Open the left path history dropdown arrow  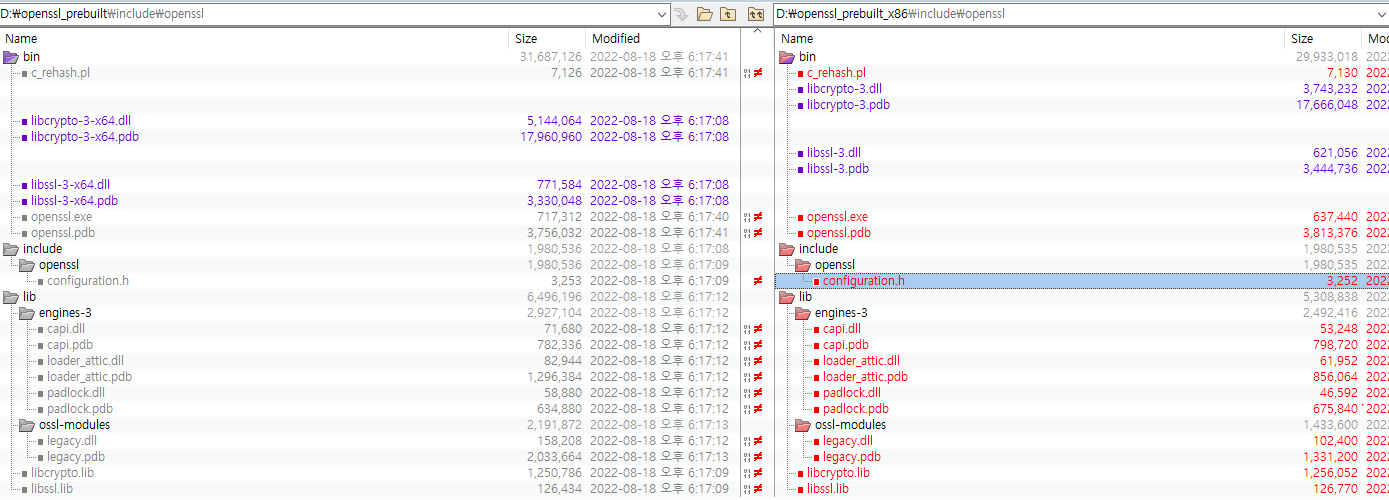(662, 14)
